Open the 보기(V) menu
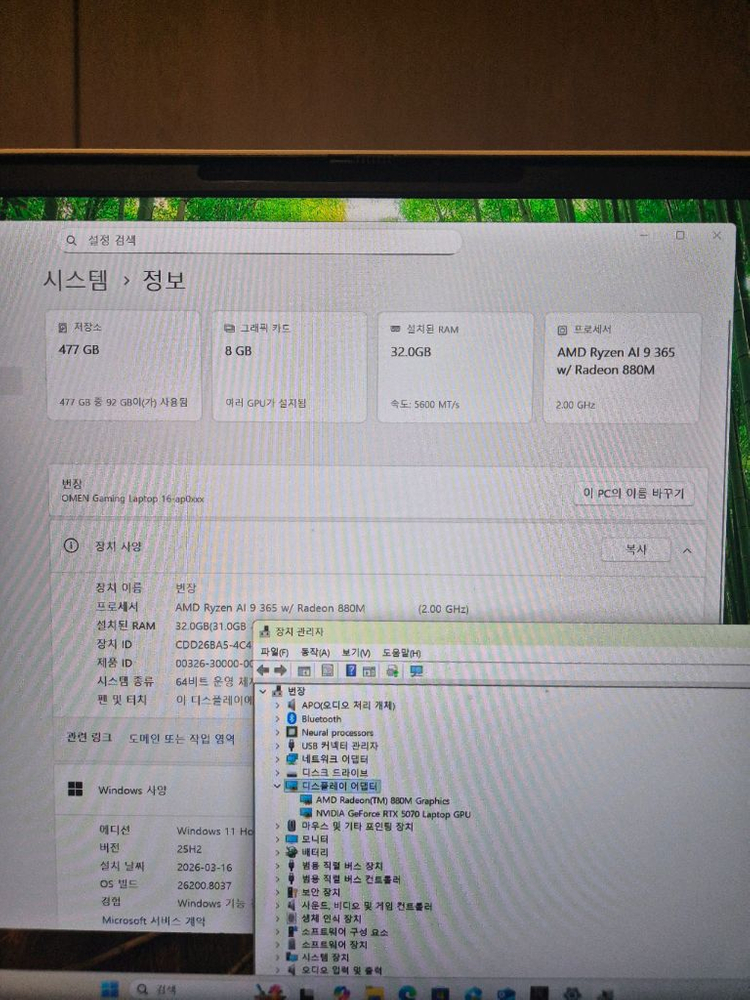This screenshot has width=750, height=1000. coord(356,652)
